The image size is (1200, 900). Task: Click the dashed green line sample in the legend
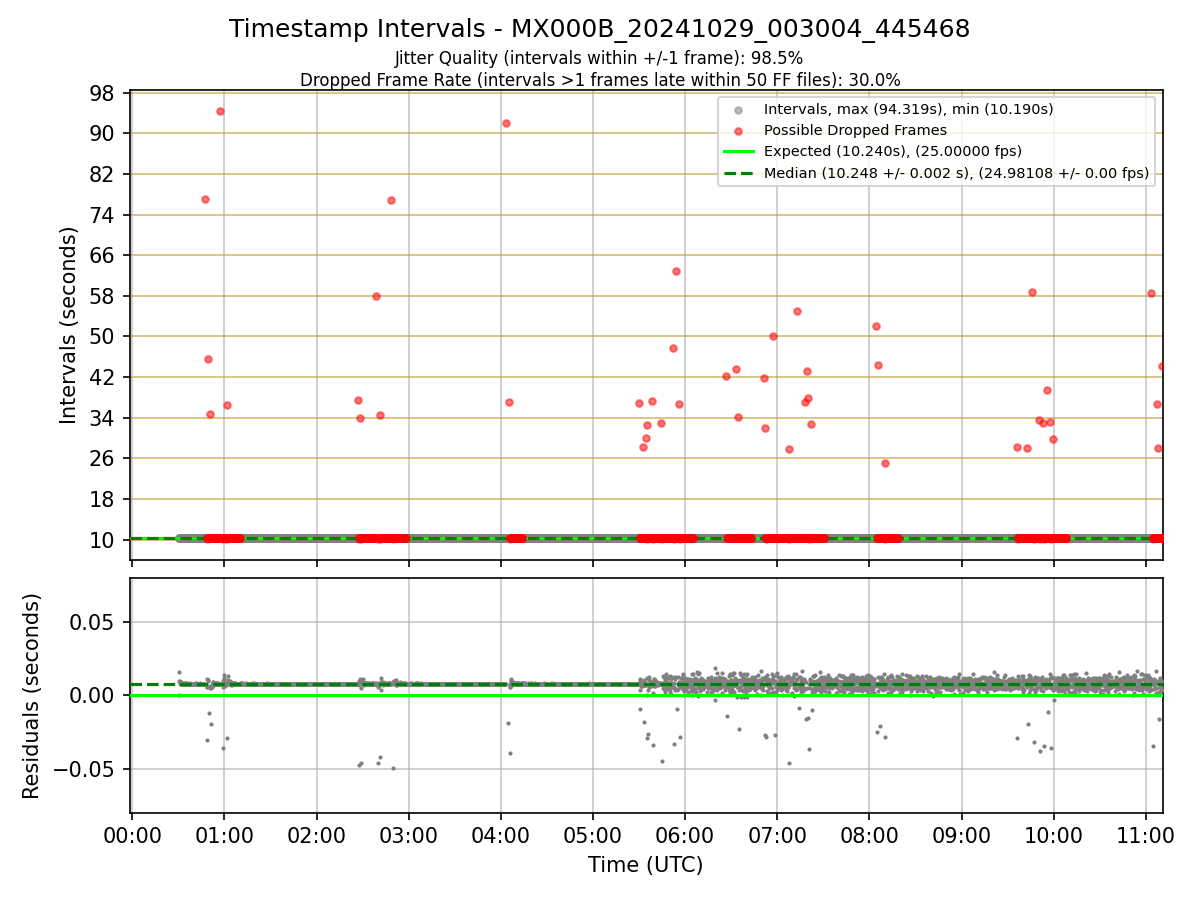(x=739, y=173)
